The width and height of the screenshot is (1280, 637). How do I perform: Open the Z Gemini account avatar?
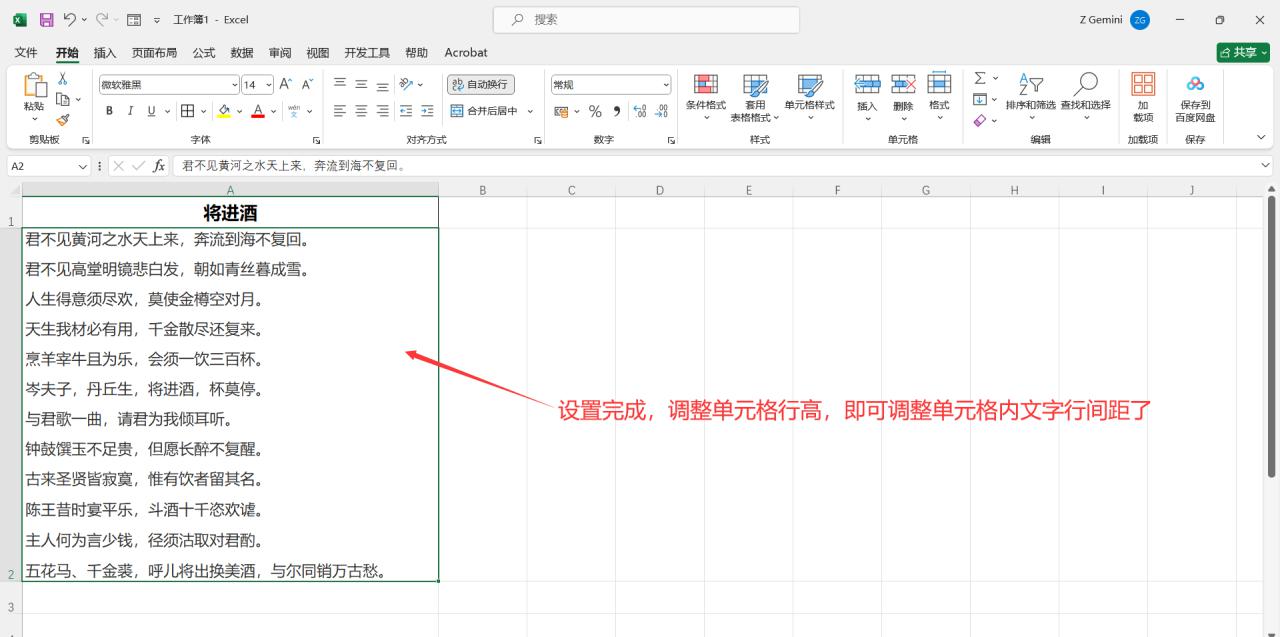point(1140,20)
